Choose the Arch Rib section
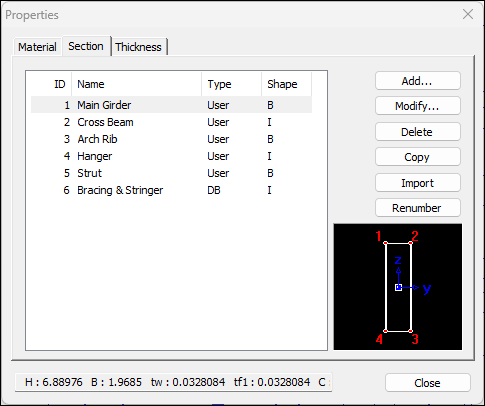485x406 pixels. point(171,139)
